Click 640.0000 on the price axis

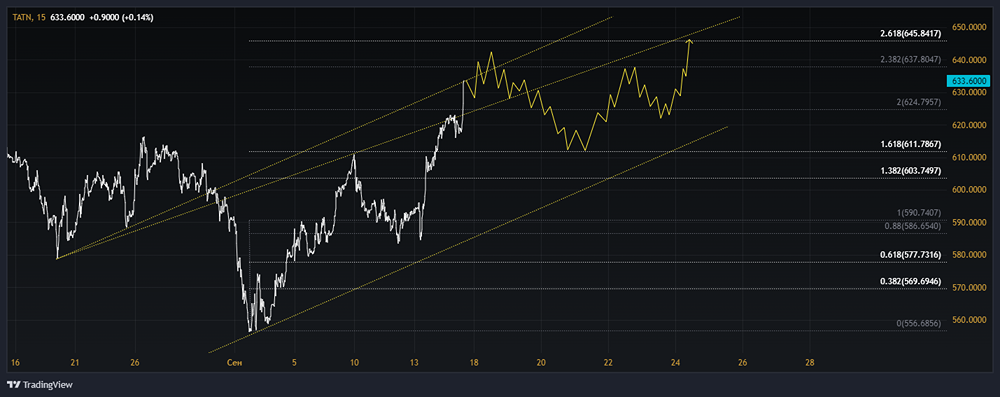[x=969, y=60]
